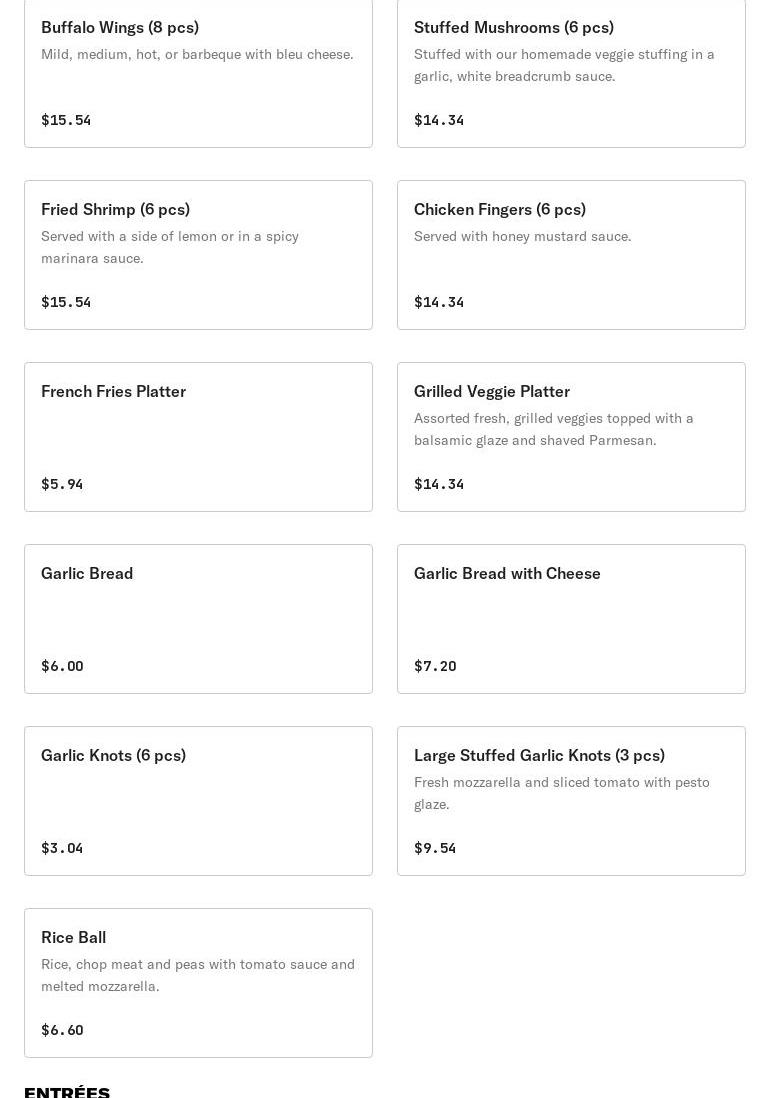Click the honey mustard sauce description
The image size is (770, 1098).
point(522,236)
